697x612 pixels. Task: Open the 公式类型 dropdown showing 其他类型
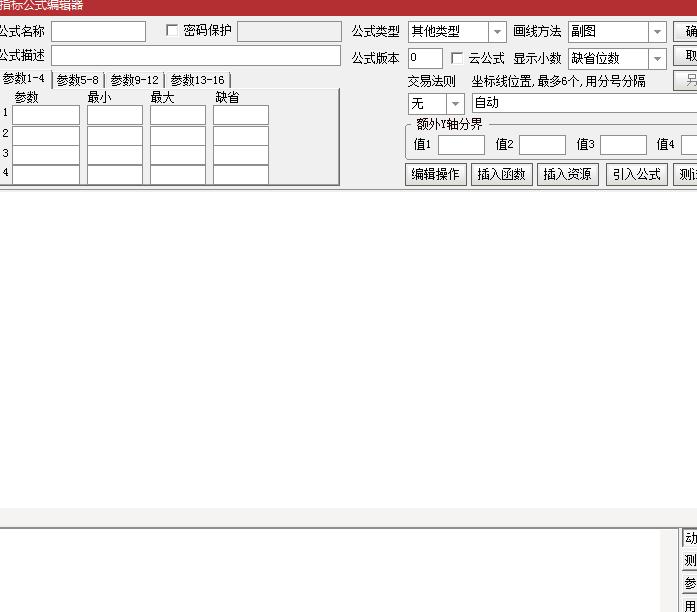pyautogui.click(x=457, y=32)
